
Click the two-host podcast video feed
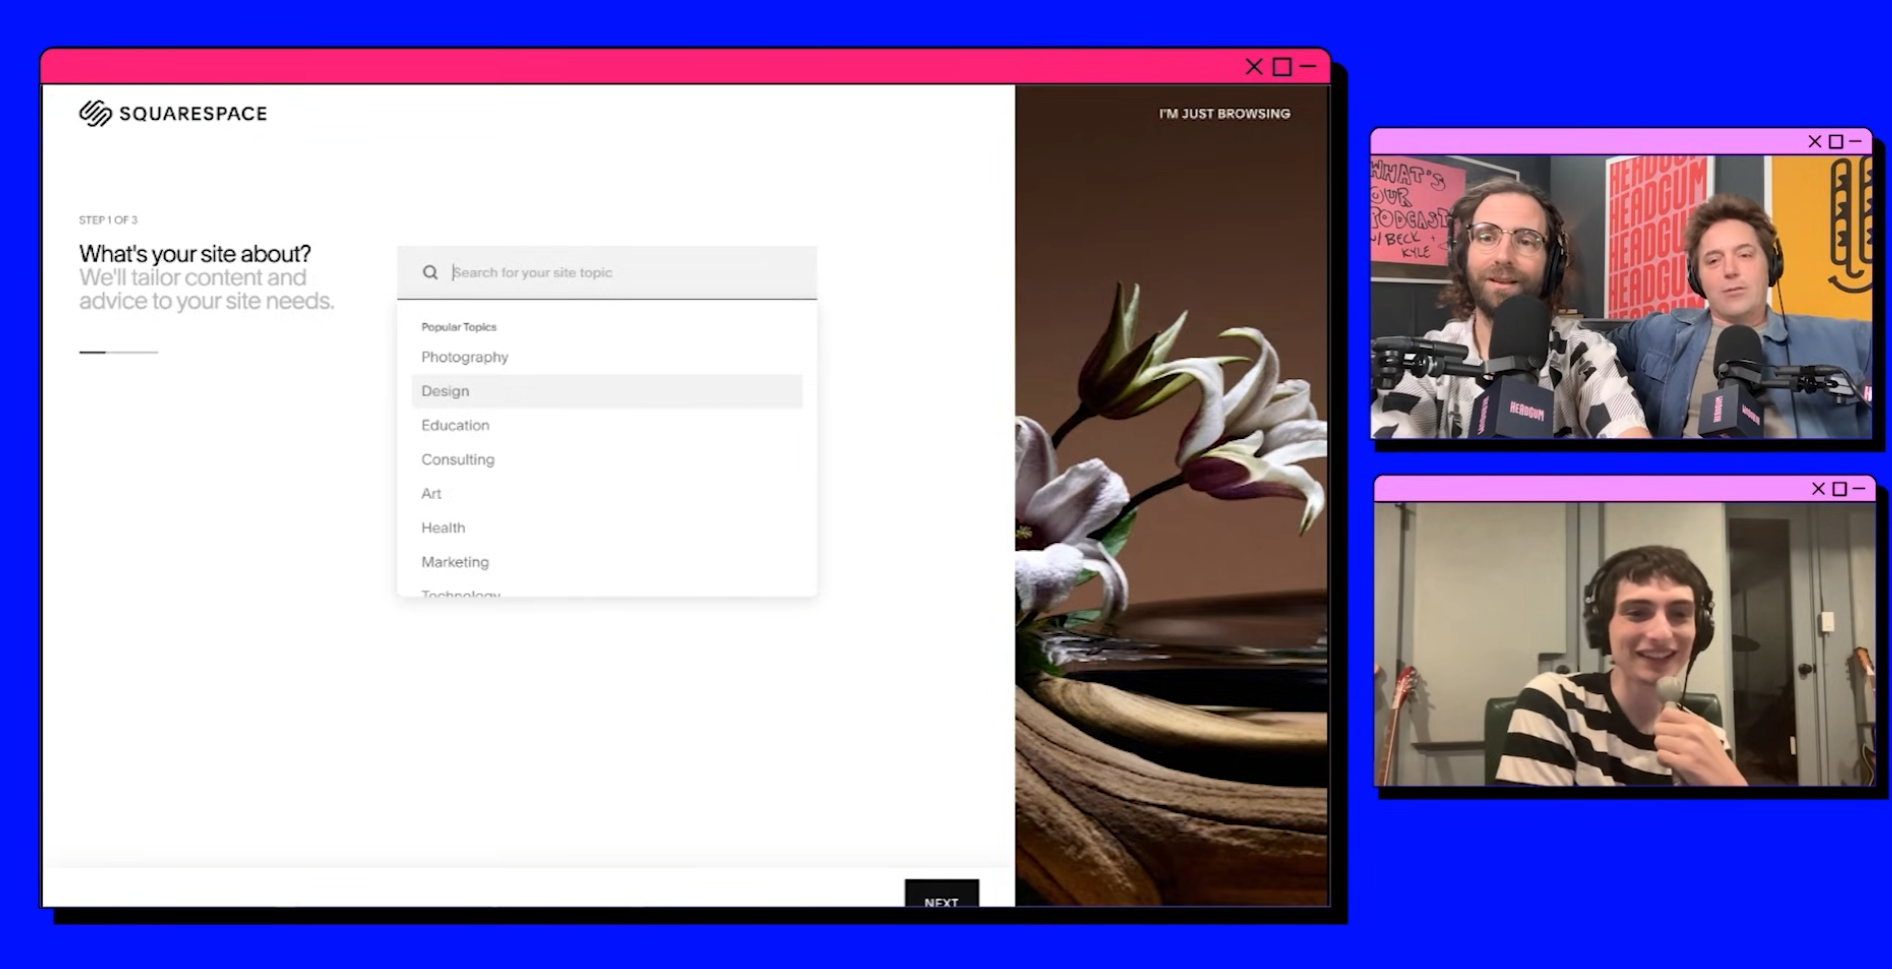(x=1621, y=297)
